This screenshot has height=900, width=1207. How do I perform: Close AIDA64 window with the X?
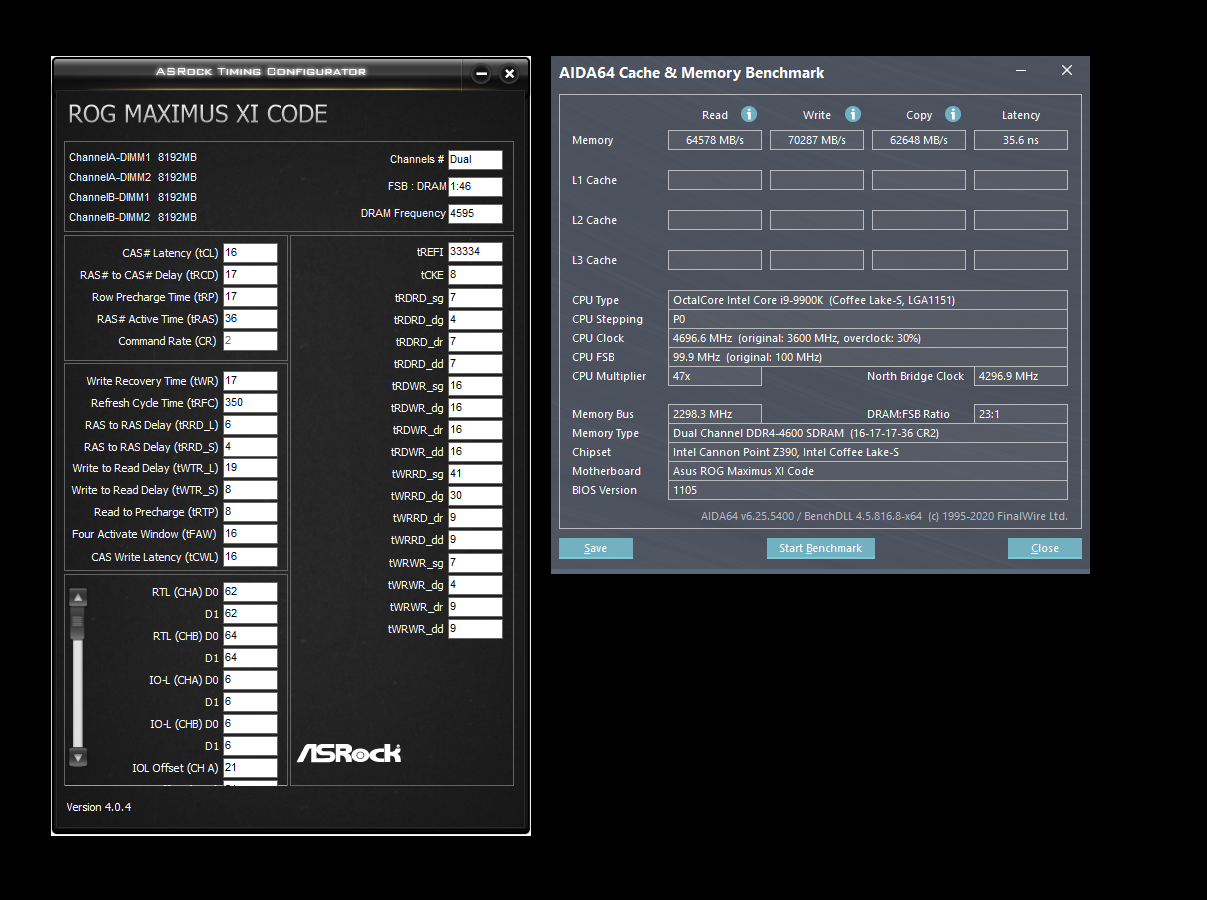[x=1067, y=71]
